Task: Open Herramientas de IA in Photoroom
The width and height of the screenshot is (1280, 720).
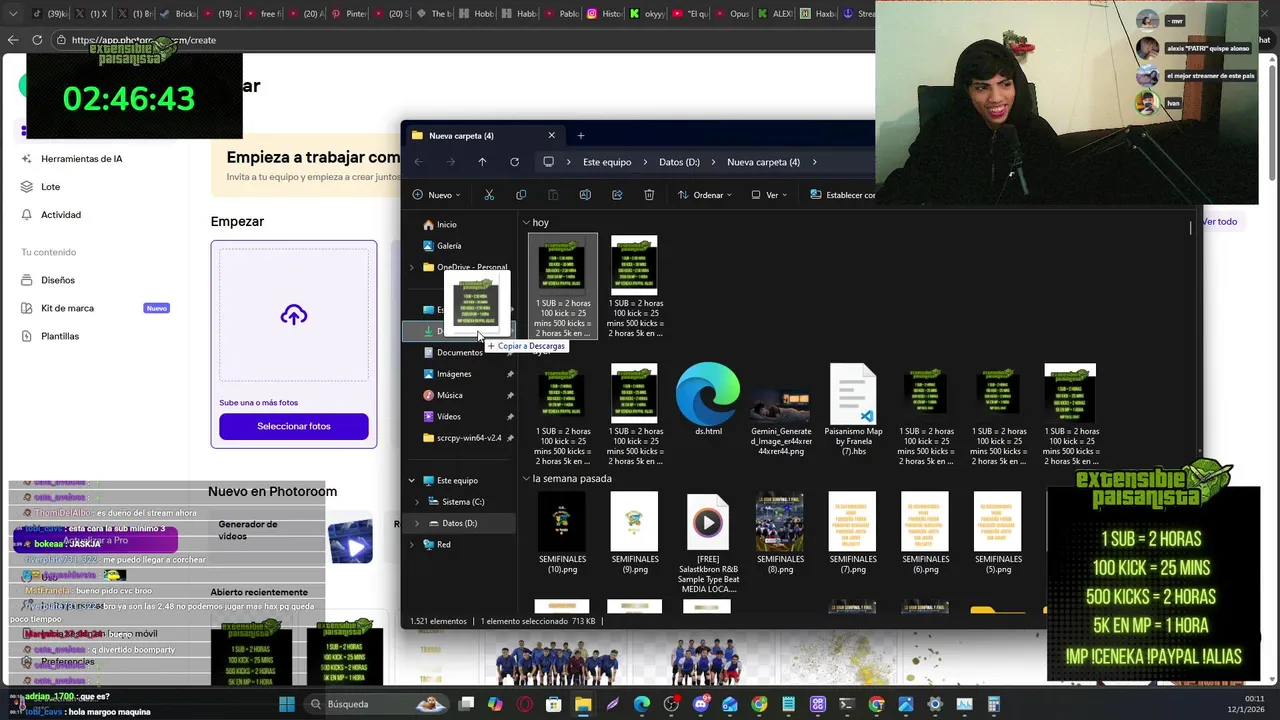Action: click(x=82, y=158)
